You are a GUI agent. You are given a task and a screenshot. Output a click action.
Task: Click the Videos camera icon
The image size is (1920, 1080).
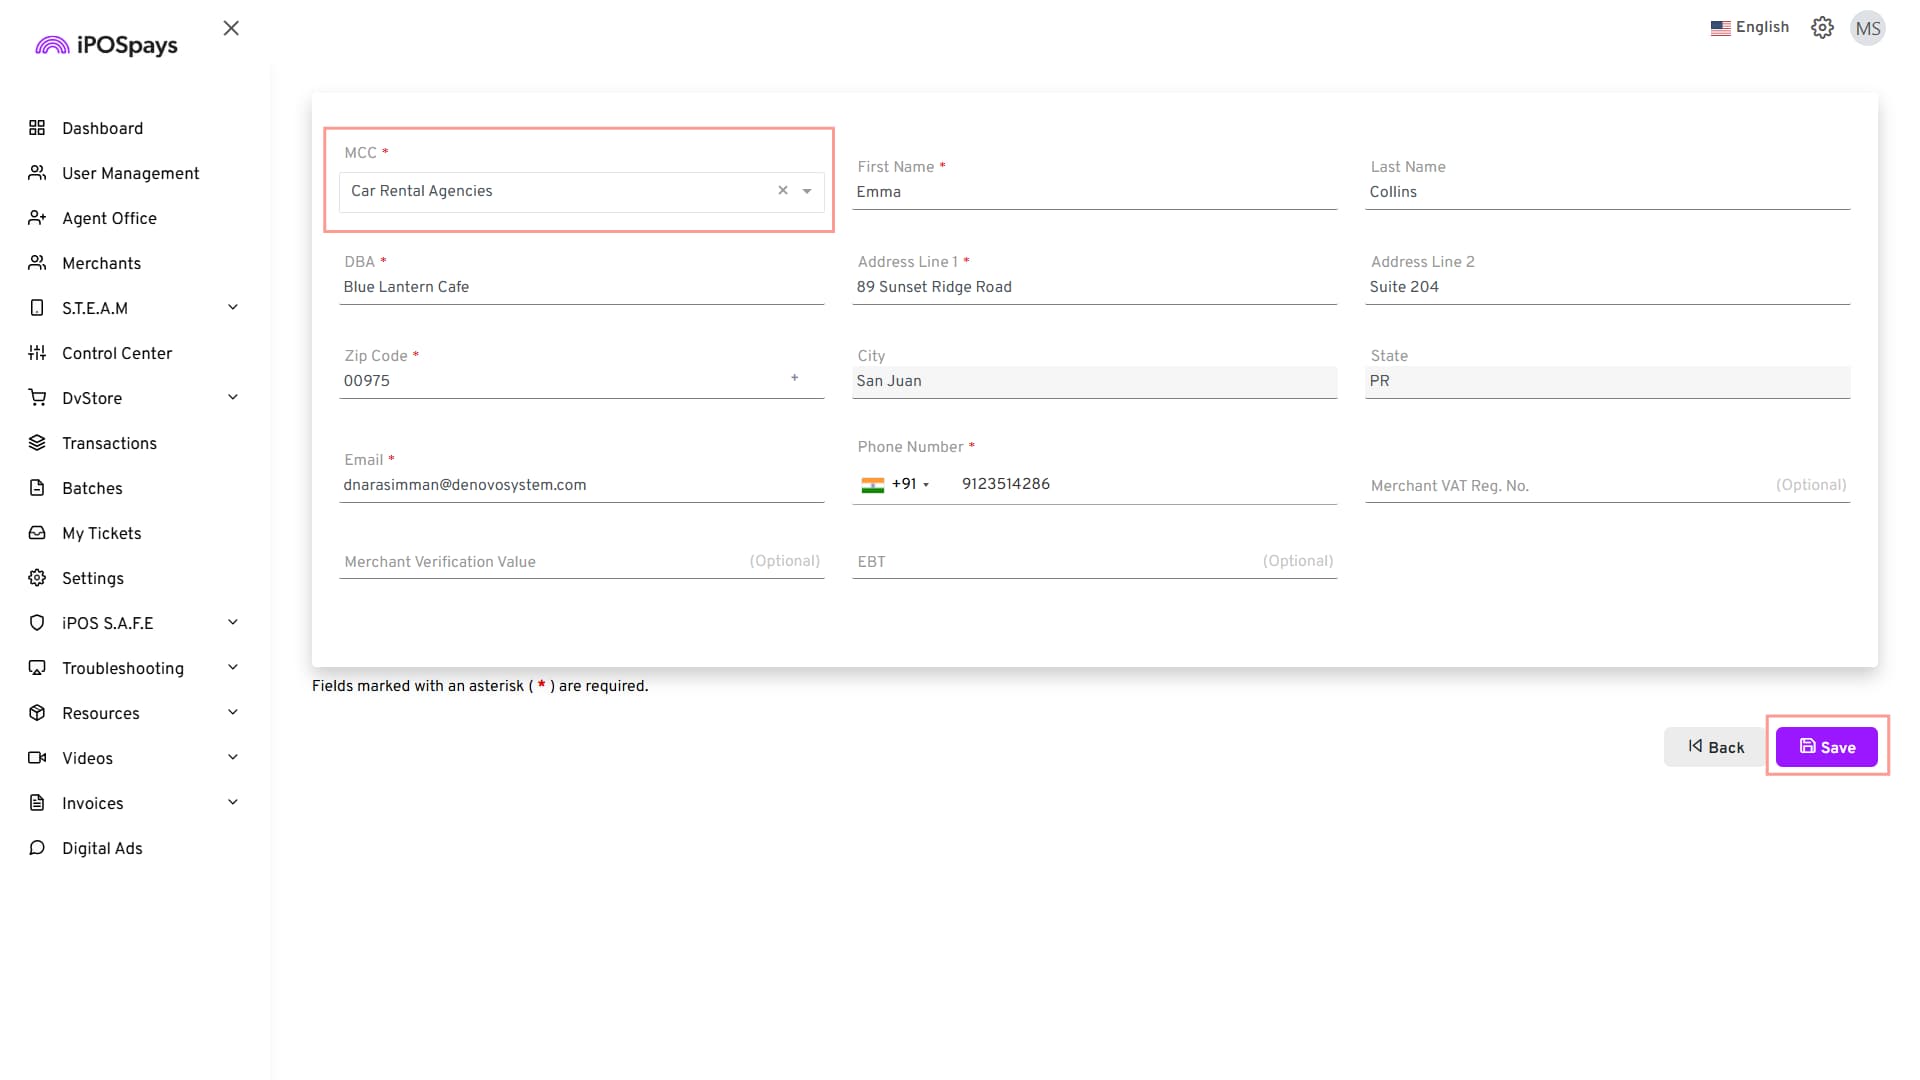coord(37,758)
